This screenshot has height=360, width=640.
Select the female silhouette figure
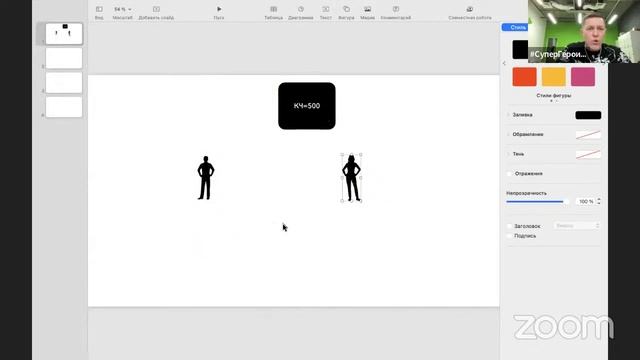click(x=351, y=178)
